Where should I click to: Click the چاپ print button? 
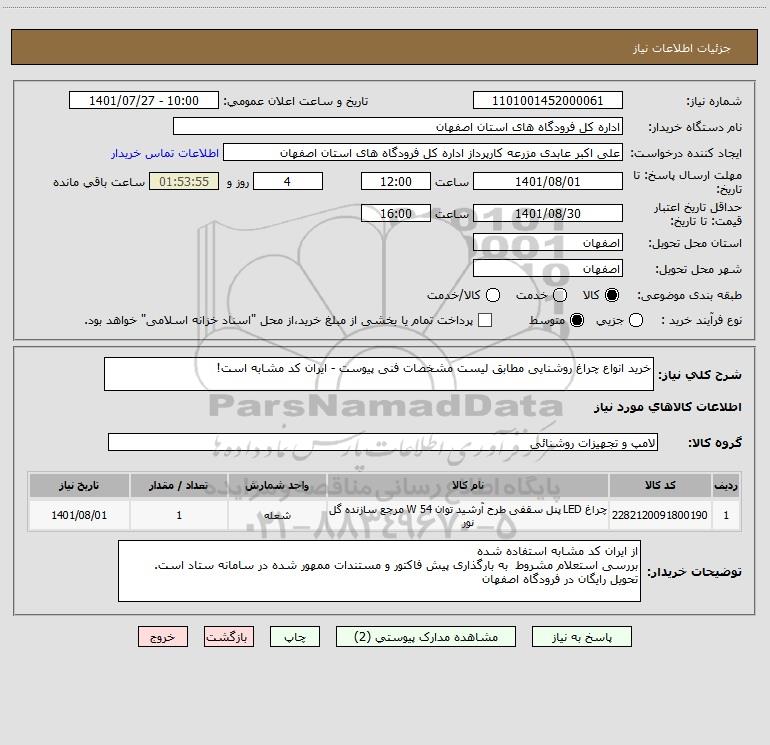coord(295,637)
